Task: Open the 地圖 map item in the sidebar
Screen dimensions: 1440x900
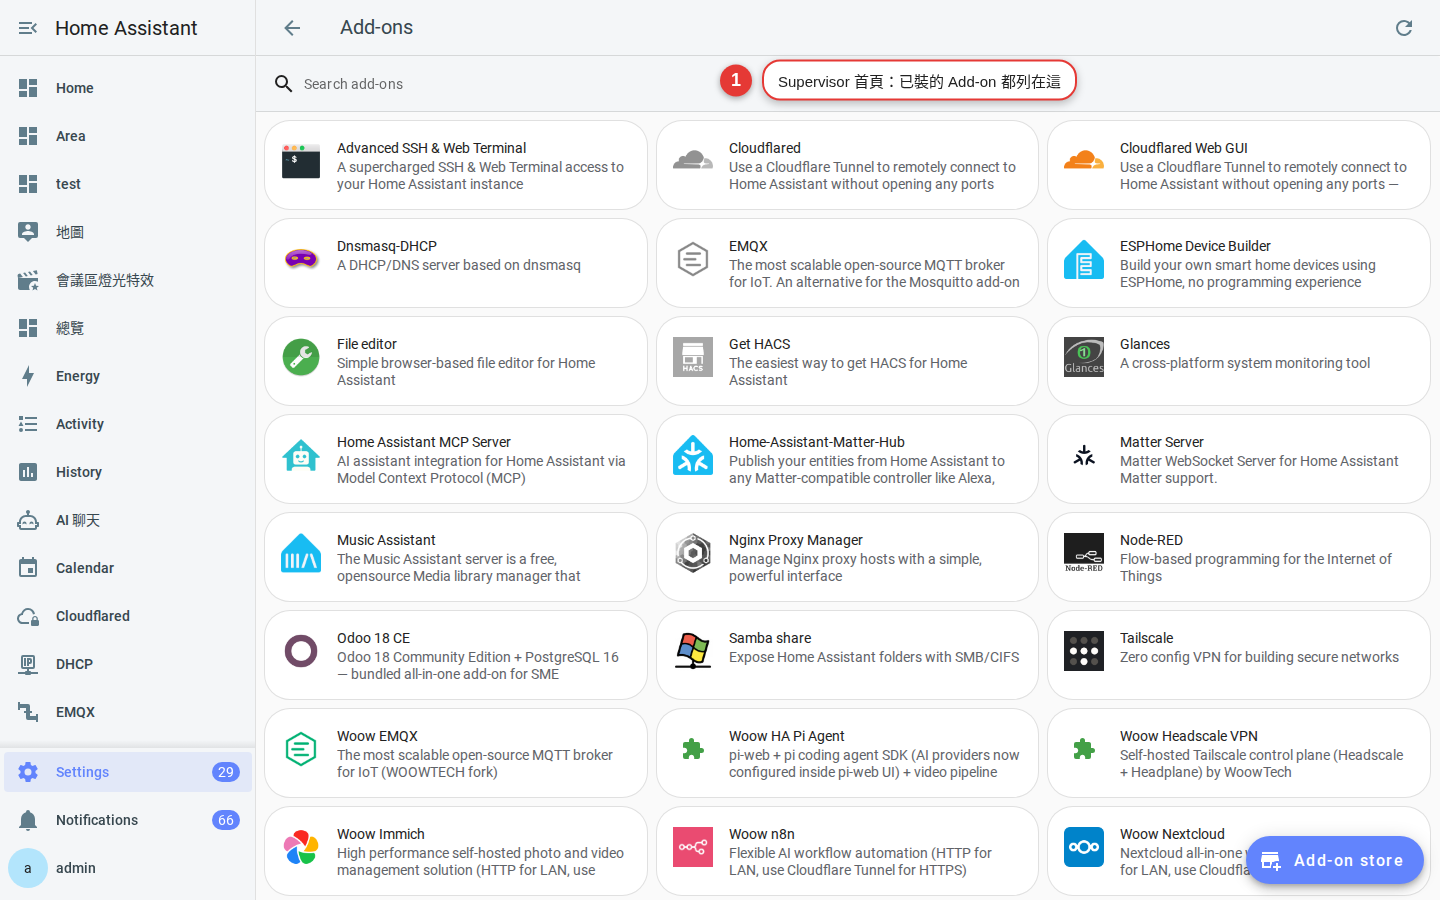Action: pos(128,232)
